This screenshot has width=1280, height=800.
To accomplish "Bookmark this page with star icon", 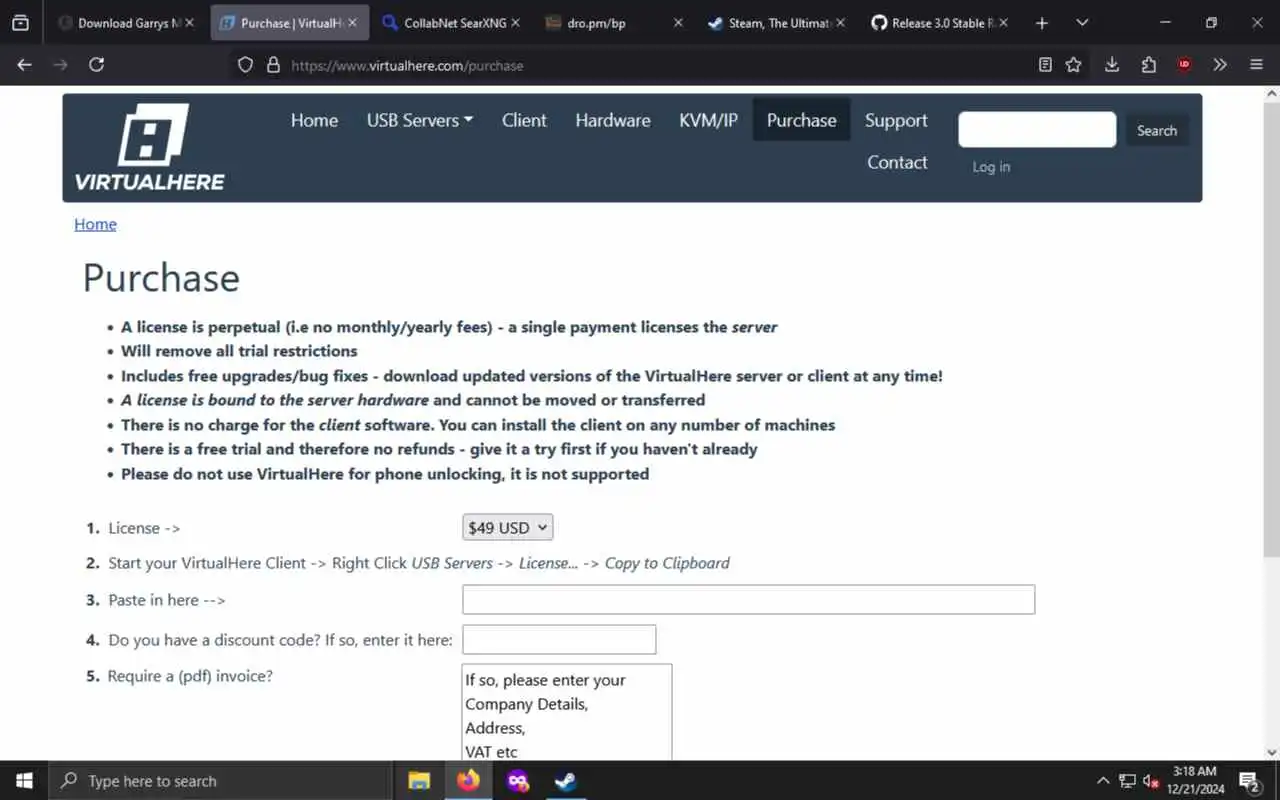I will pos(1073,65).
